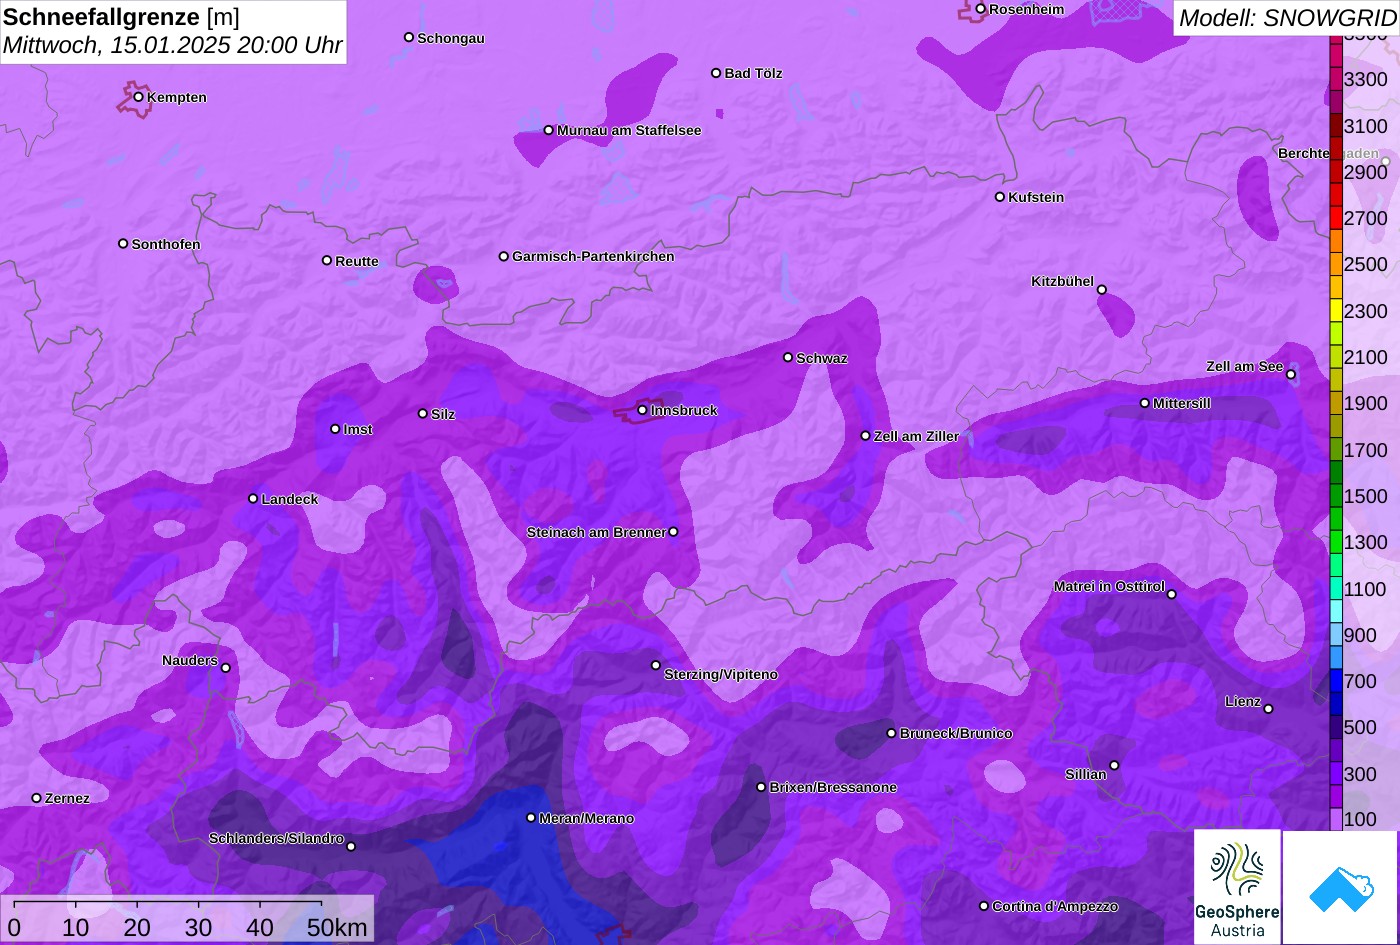The height and width of the screenshot is (945, 1400).
Task: Click the yellow legend swatch near 2300
Action: point(1336,311)
